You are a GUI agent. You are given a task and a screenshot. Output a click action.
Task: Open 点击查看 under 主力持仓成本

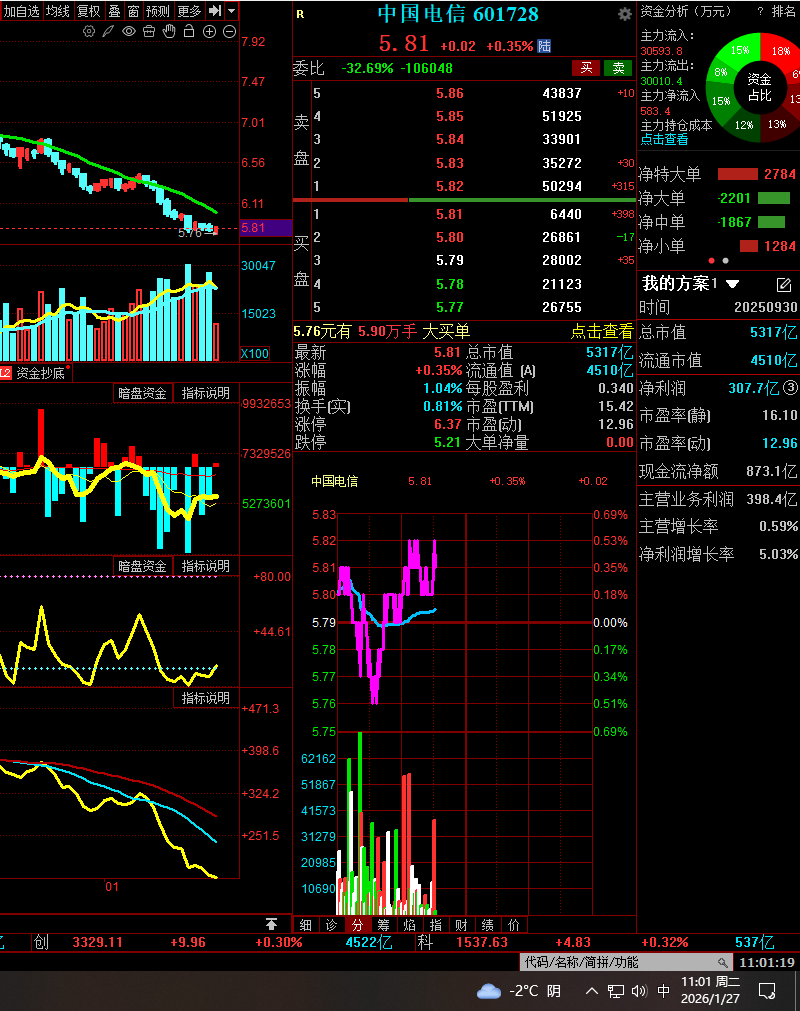coord(664,139)
